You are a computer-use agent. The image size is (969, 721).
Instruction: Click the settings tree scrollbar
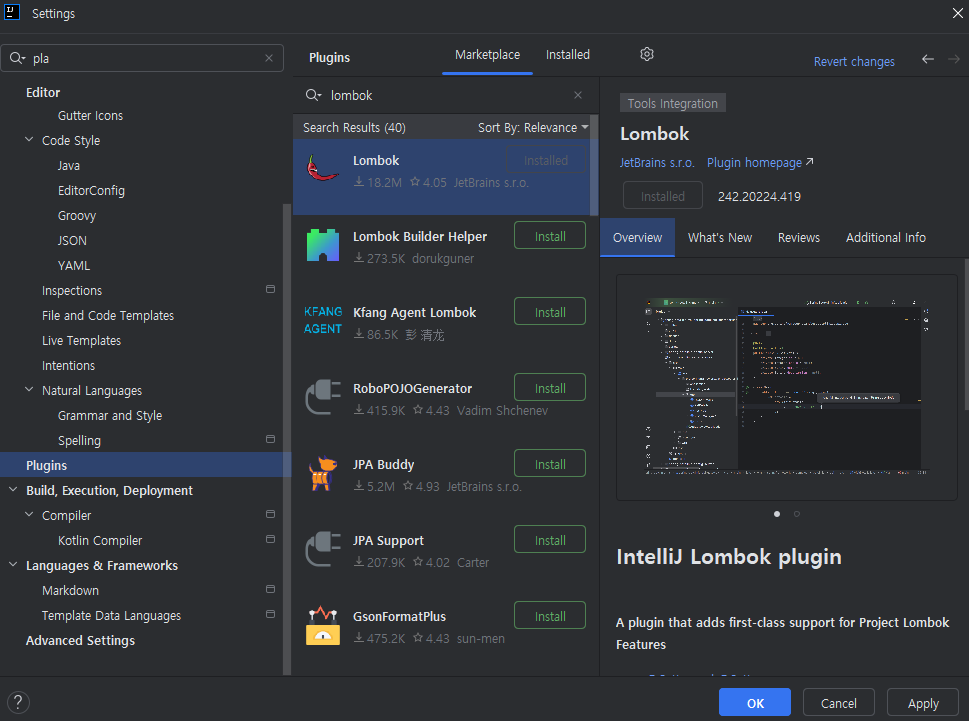click(x=286, y=439)
